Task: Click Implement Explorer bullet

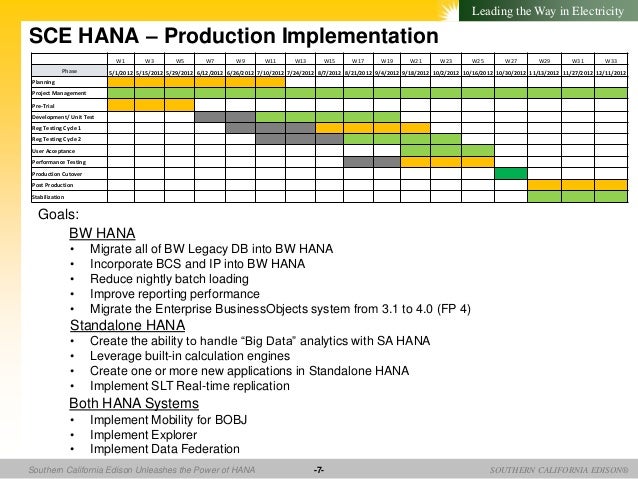Action: click(x=144, y=435)
